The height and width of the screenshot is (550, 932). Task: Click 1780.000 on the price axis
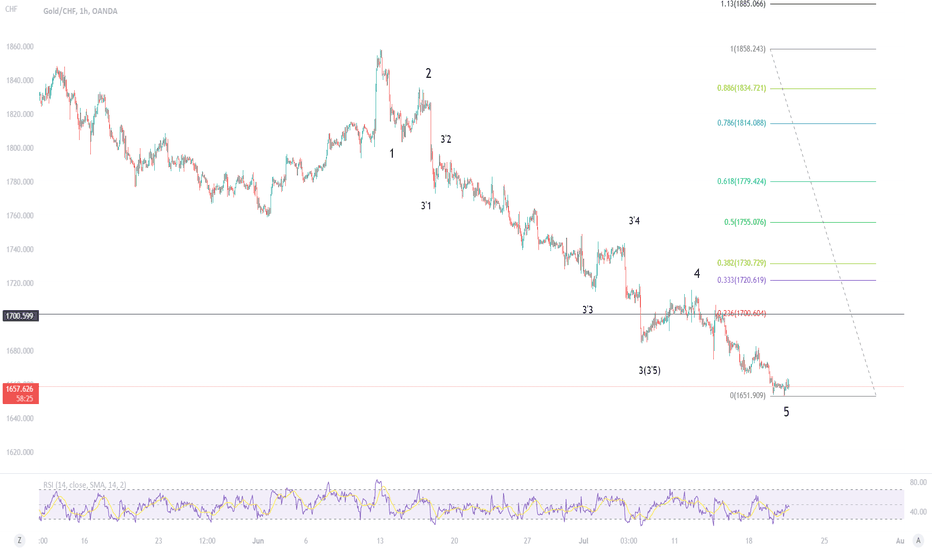coord(20,182)
